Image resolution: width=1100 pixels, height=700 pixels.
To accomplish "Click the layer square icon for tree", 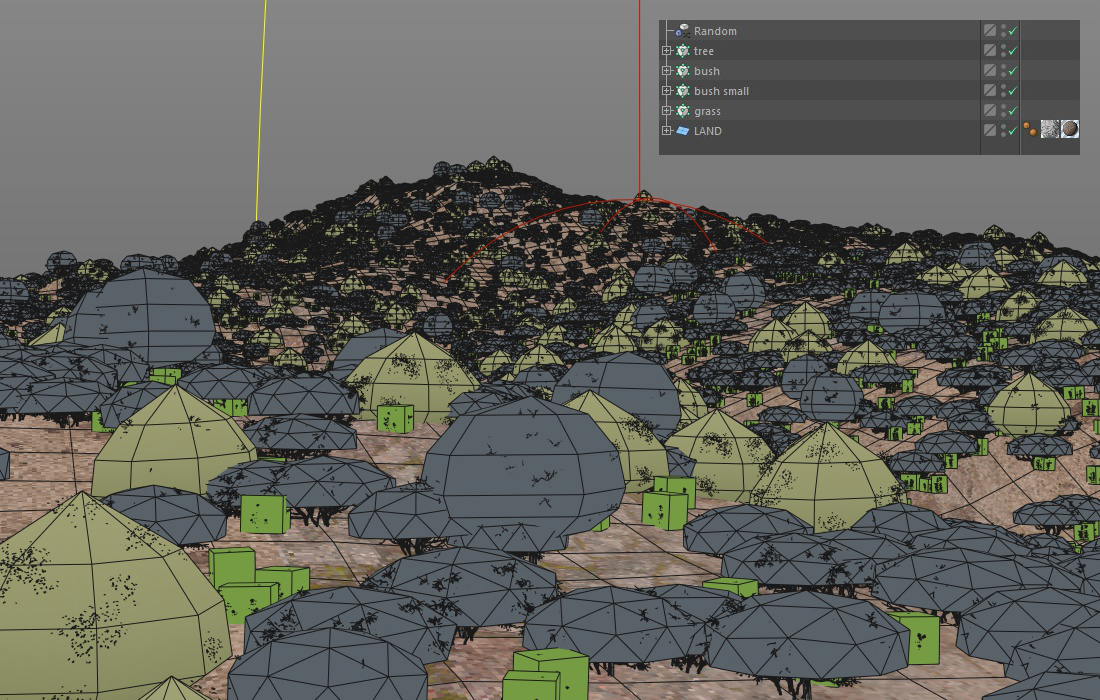I will point(989,51).
